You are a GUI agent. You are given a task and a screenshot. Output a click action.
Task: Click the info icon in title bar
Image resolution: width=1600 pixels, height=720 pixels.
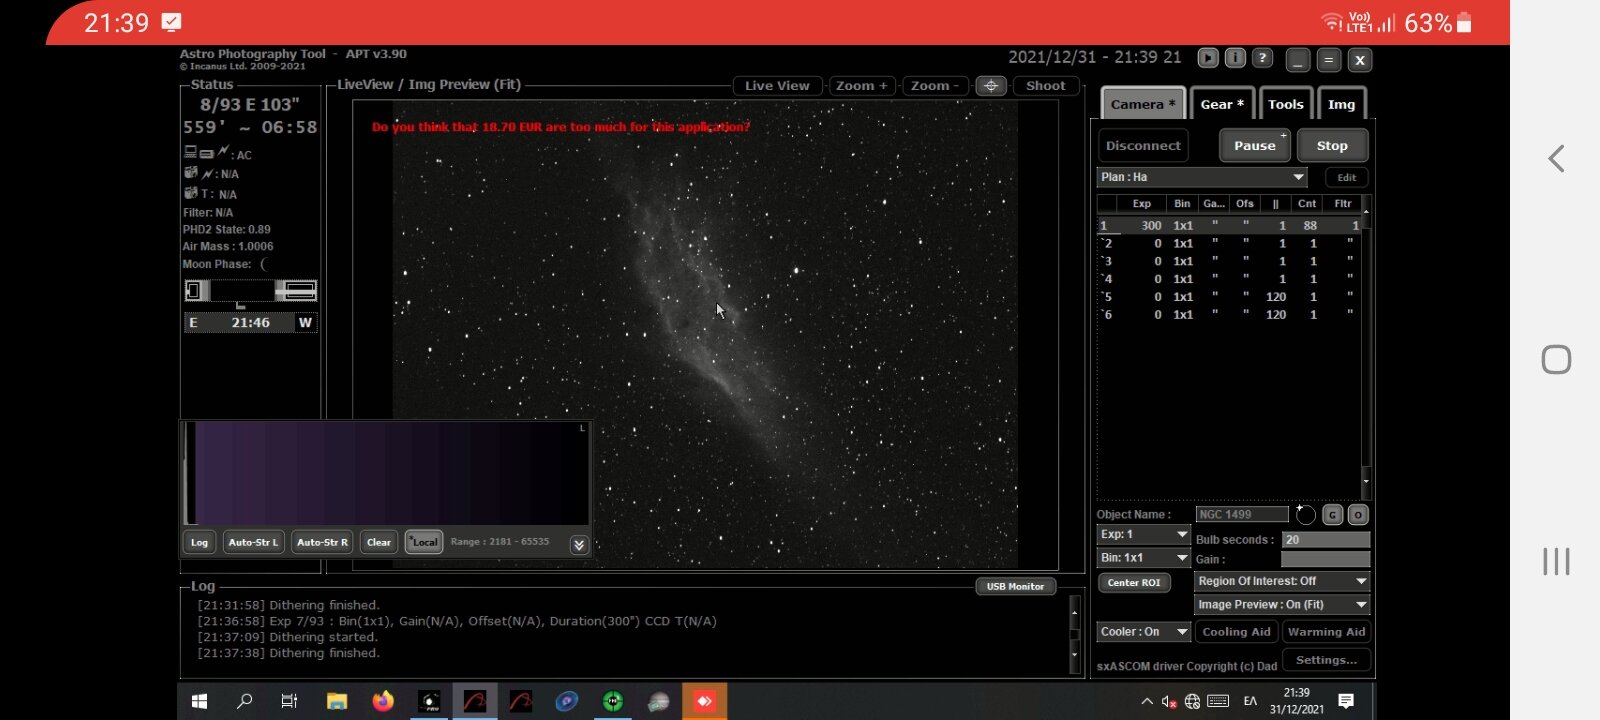click(1235, 58)
